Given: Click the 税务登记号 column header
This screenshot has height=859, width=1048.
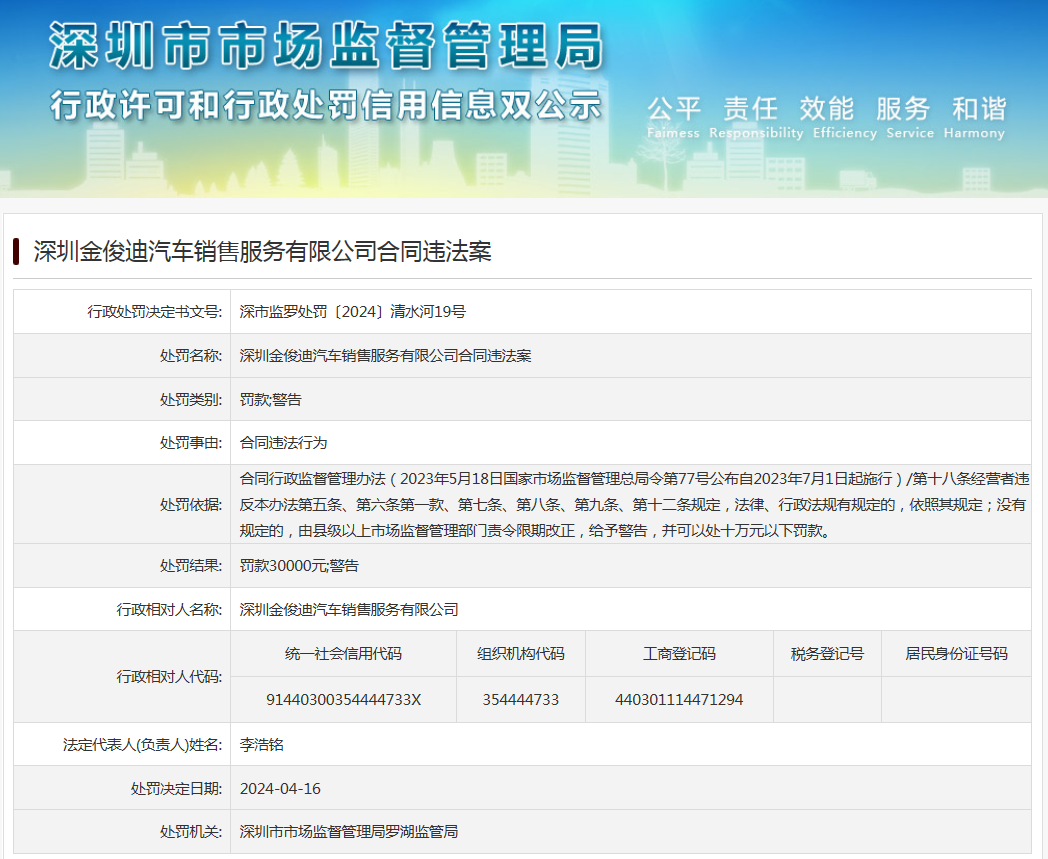Looking at the screenshot, I should pyautogui.click(x=827, y=654).
